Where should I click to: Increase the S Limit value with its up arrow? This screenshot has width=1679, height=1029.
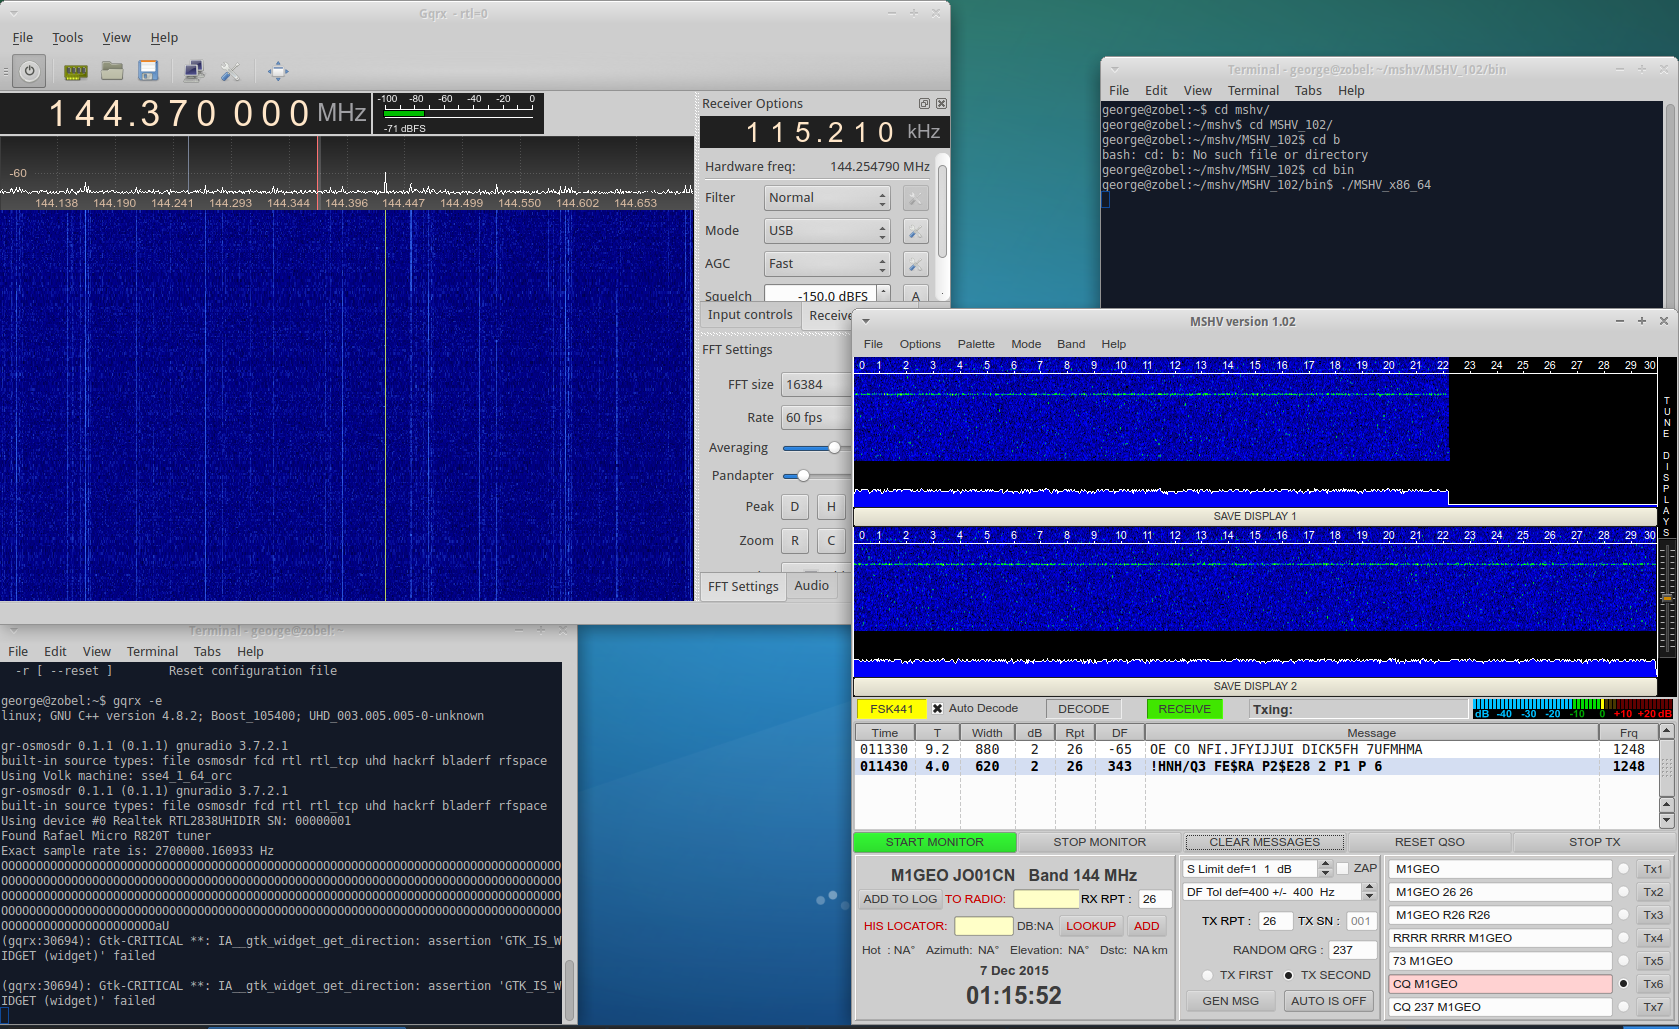click(x=1325, y=865)
